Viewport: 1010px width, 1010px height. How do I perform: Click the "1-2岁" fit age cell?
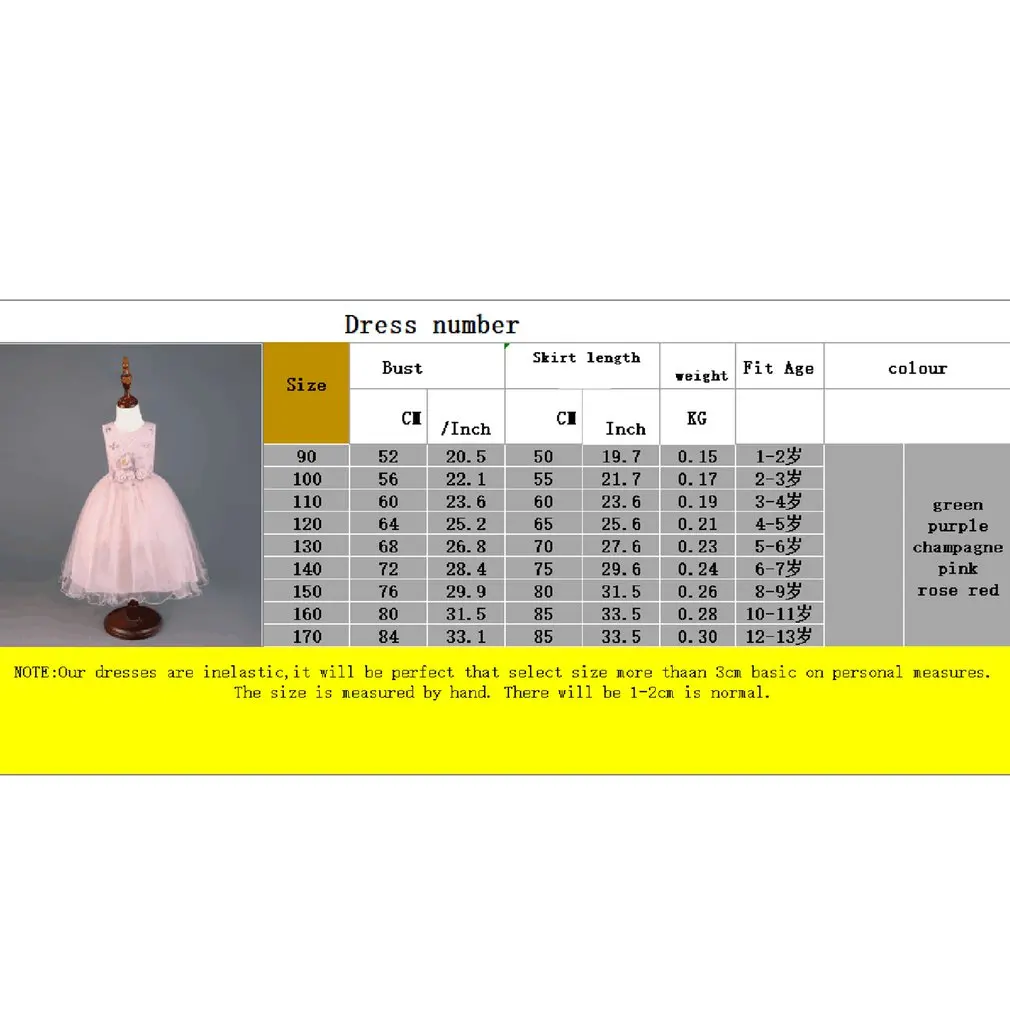coord(778,456)
